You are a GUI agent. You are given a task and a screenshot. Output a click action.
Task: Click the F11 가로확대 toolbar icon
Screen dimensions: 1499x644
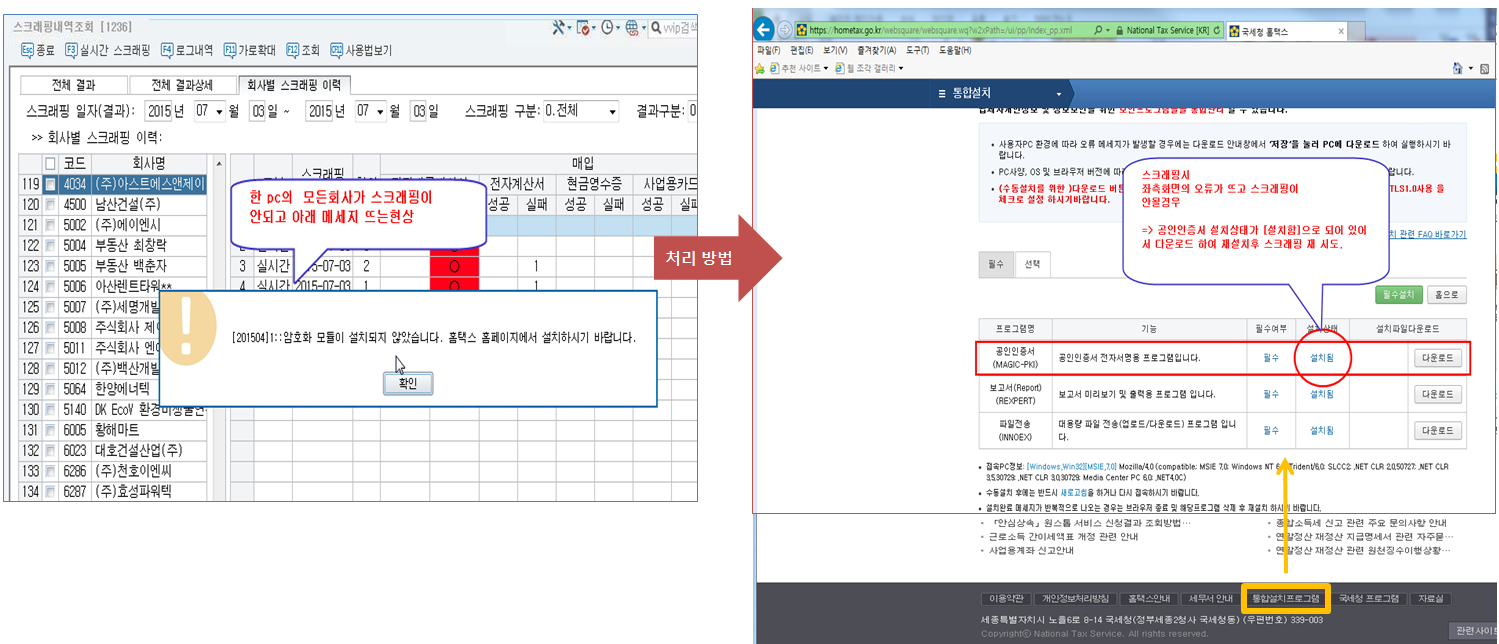coord(231,49)
